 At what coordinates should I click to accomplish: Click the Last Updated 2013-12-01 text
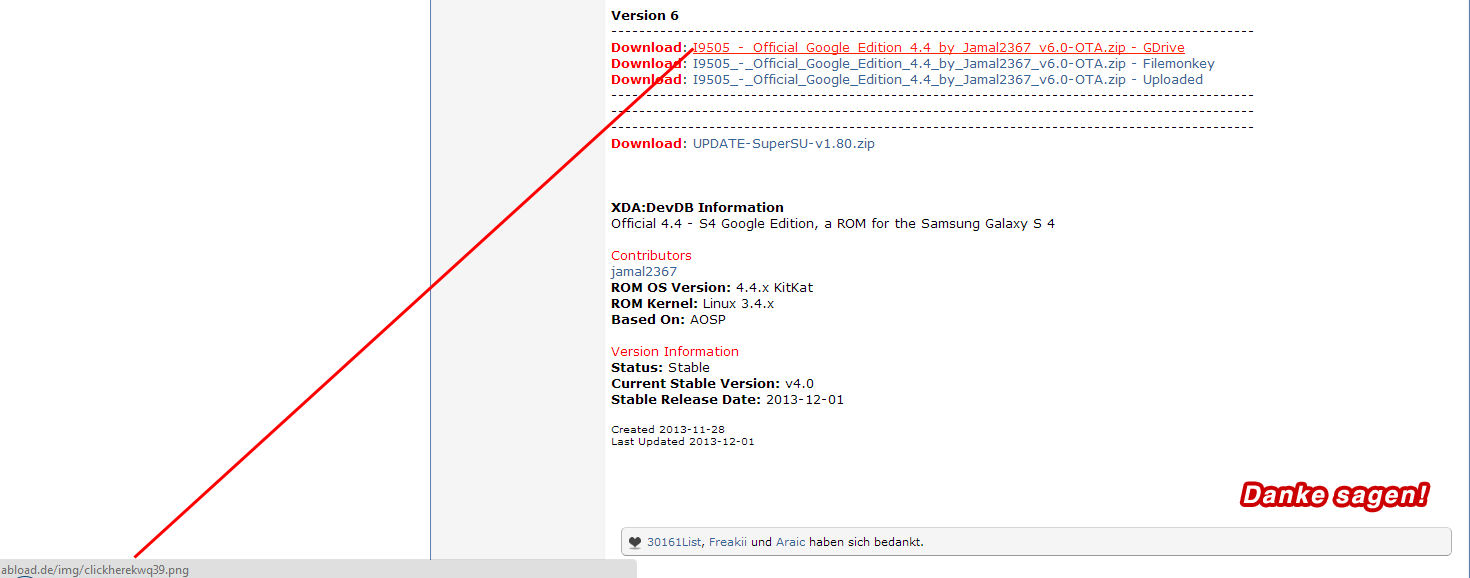[683, 442]
